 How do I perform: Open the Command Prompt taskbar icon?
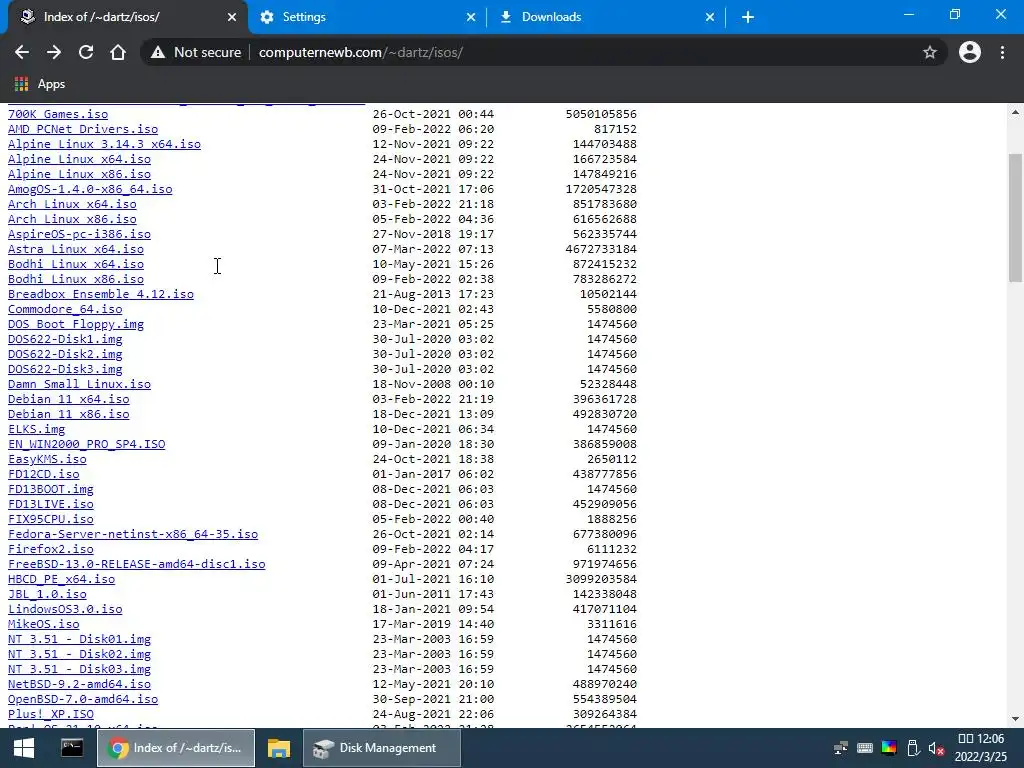tap(72, 748)
